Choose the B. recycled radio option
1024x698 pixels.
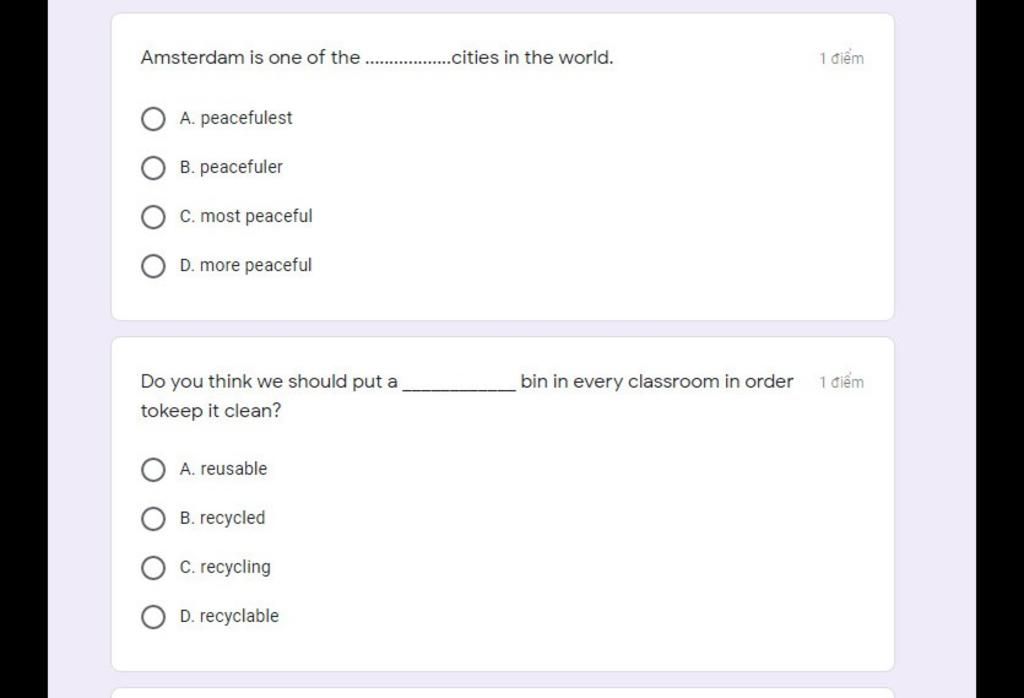click(x=153, y=518)
